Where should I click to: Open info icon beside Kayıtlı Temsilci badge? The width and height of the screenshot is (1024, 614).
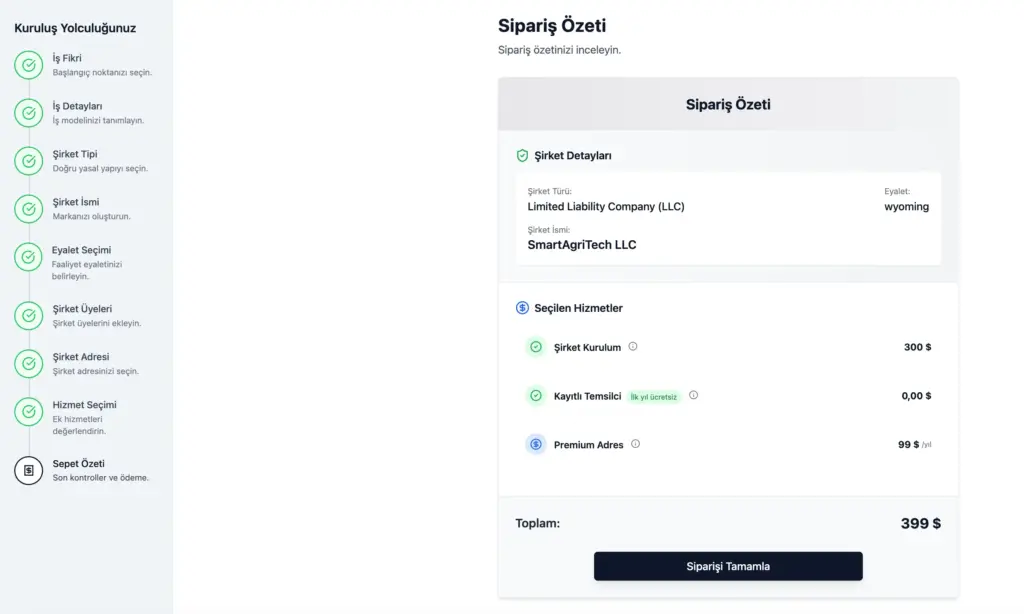click(x=694, y=395)
